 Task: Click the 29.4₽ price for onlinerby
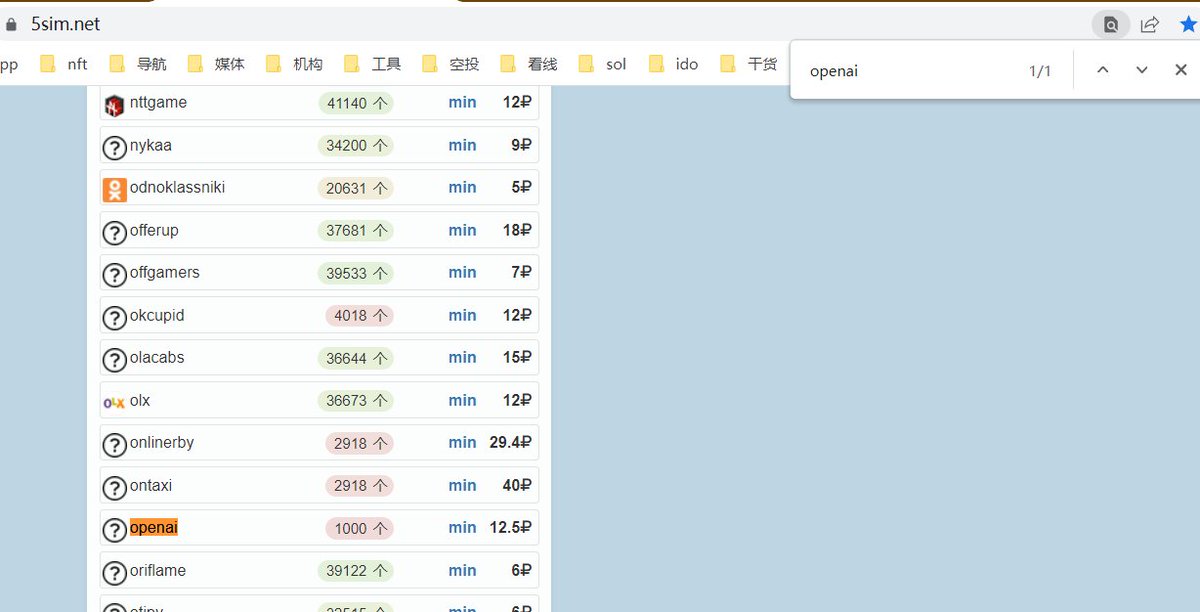pos(510,442)
